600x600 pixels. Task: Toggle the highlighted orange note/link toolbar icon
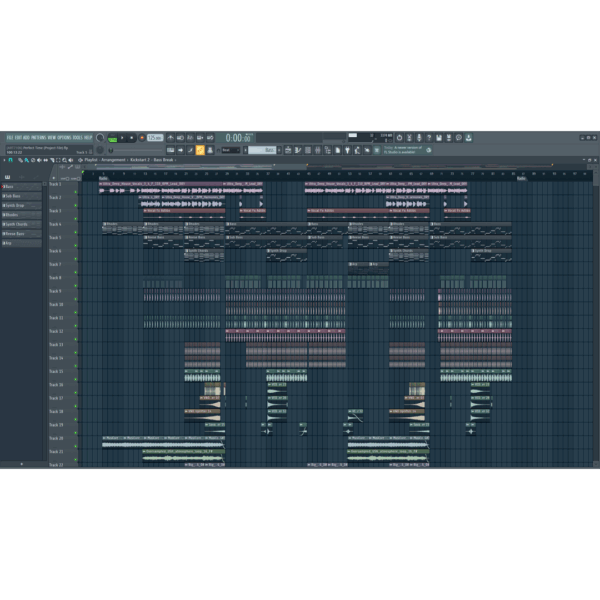coord(200,150)
